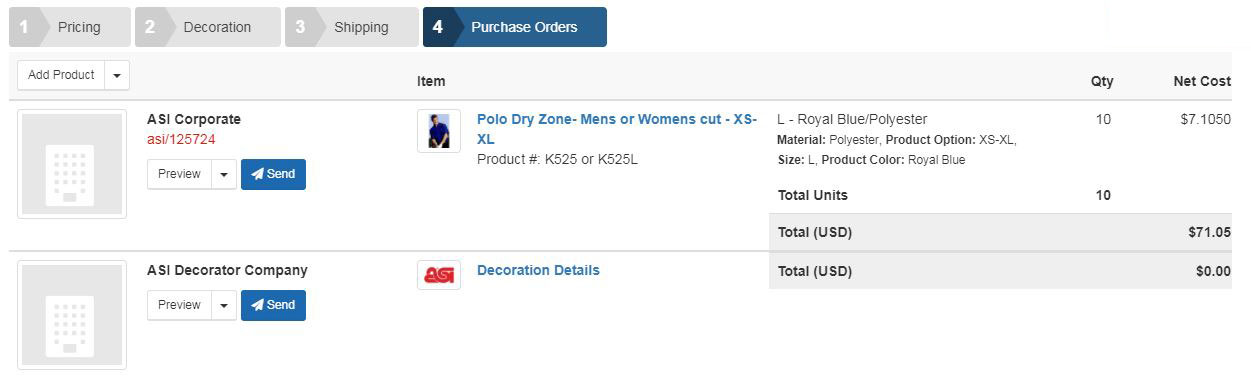Click the Add Product button

pos(61,75)
